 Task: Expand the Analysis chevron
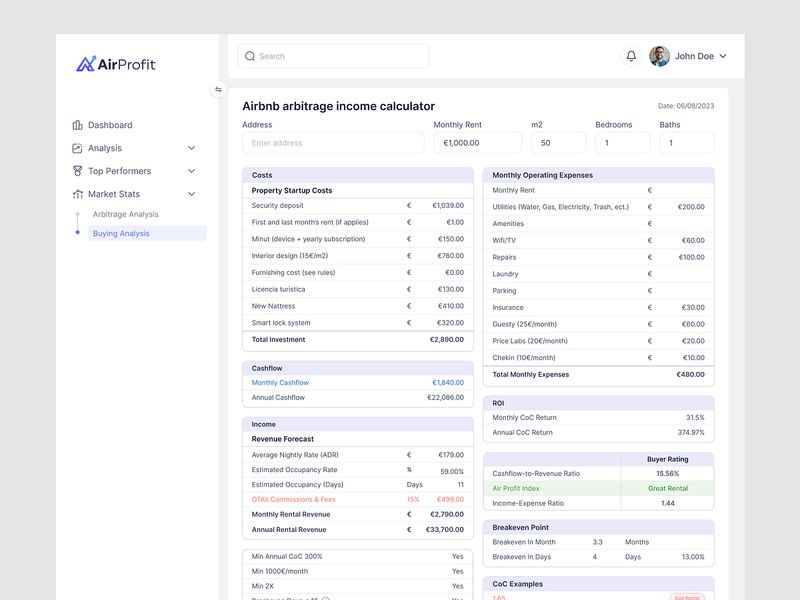(x=191, y=148)
